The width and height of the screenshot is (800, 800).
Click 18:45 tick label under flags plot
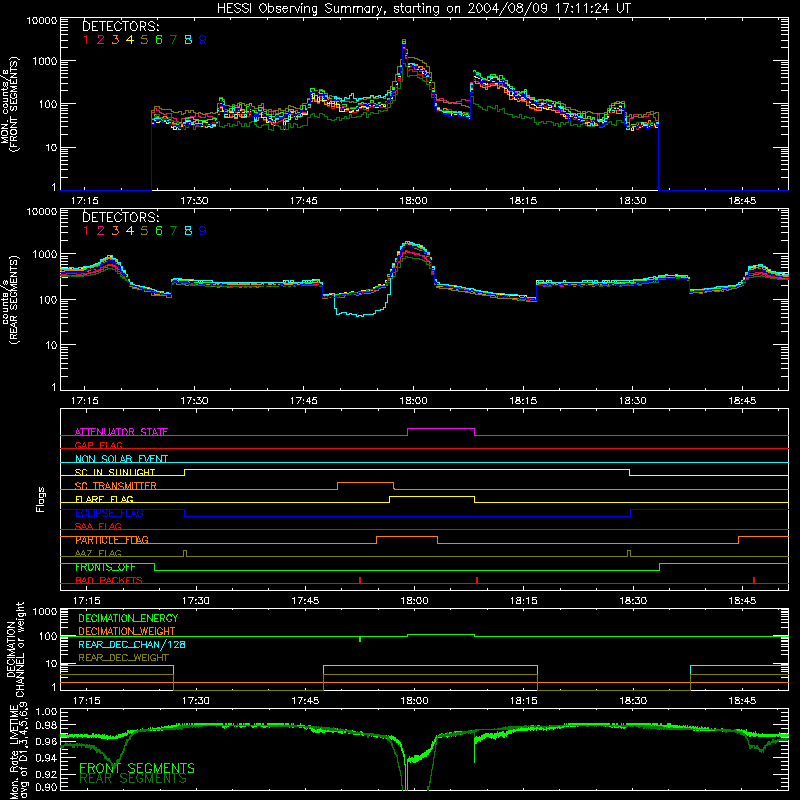tap(742, 601)
